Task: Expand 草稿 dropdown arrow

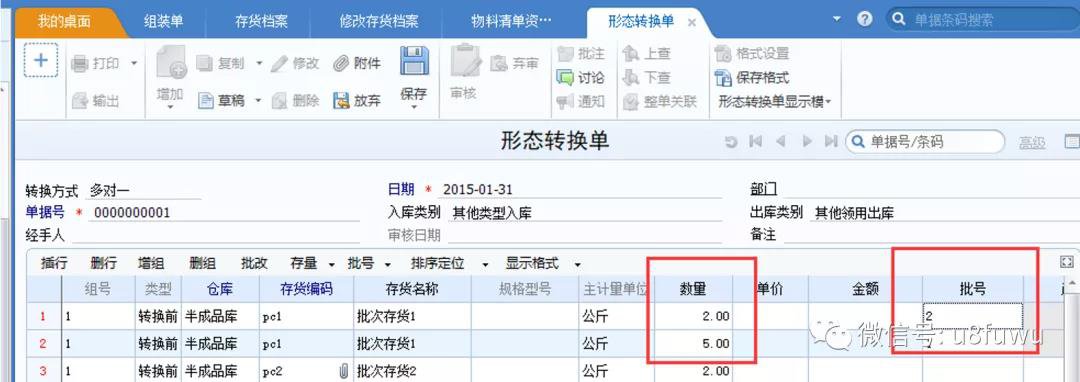Action: [x=258, y=101]
